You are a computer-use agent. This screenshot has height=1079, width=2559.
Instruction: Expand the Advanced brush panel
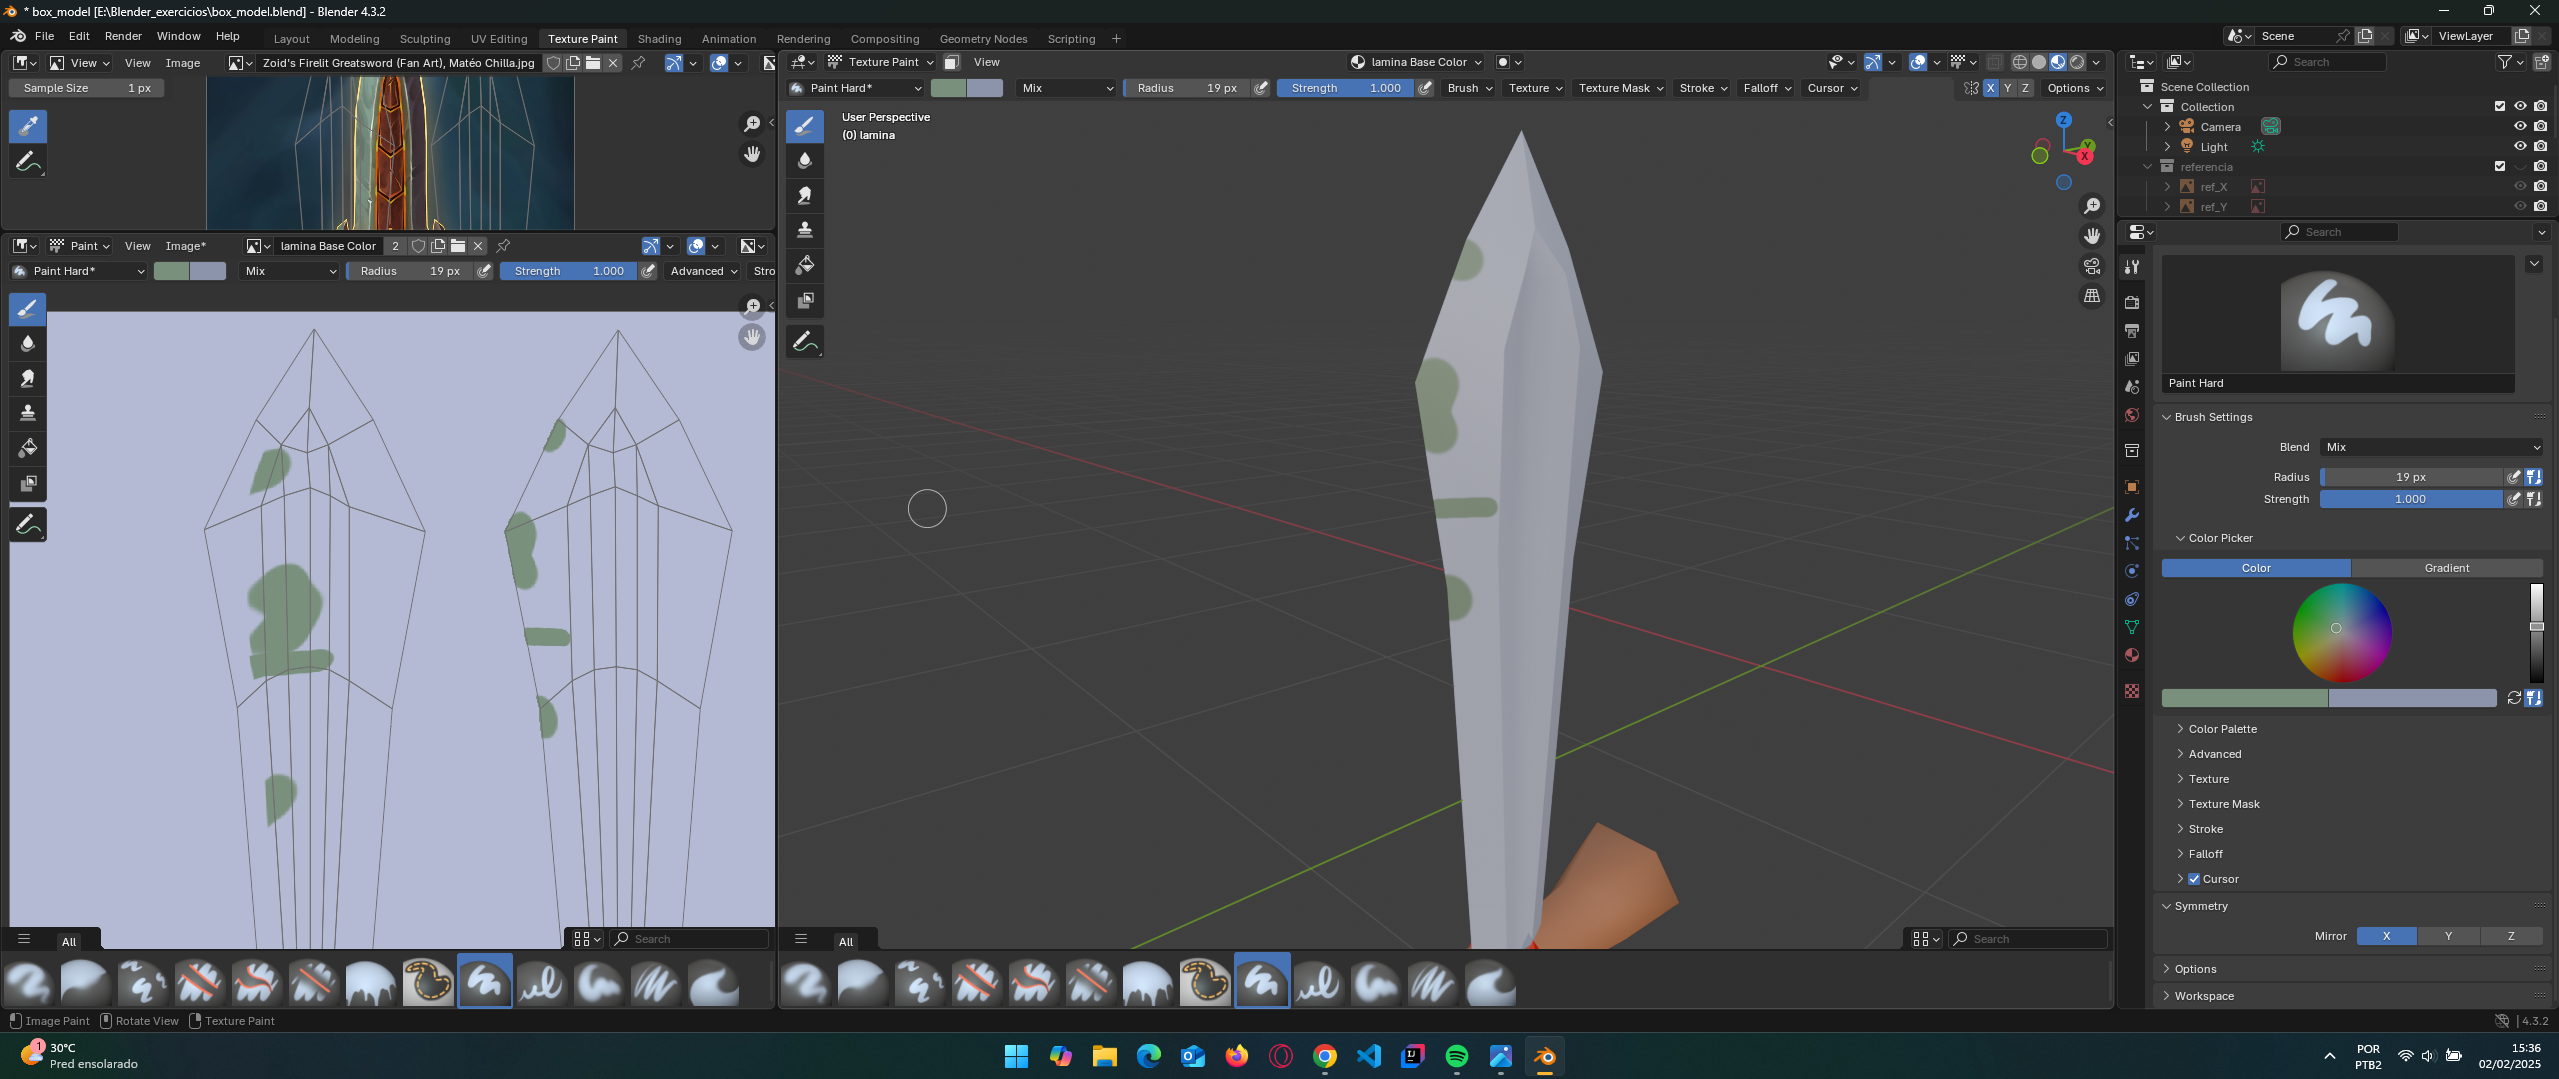2214,754
